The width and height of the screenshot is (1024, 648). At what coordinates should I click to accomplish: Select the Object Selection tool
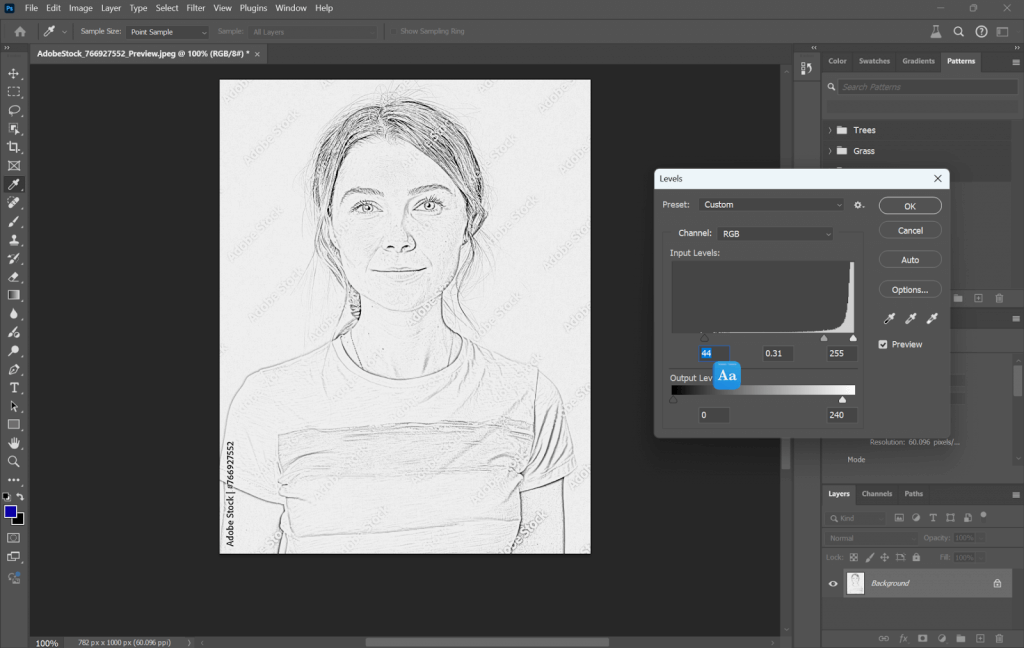pyautogui.click(x=14, y=129)
